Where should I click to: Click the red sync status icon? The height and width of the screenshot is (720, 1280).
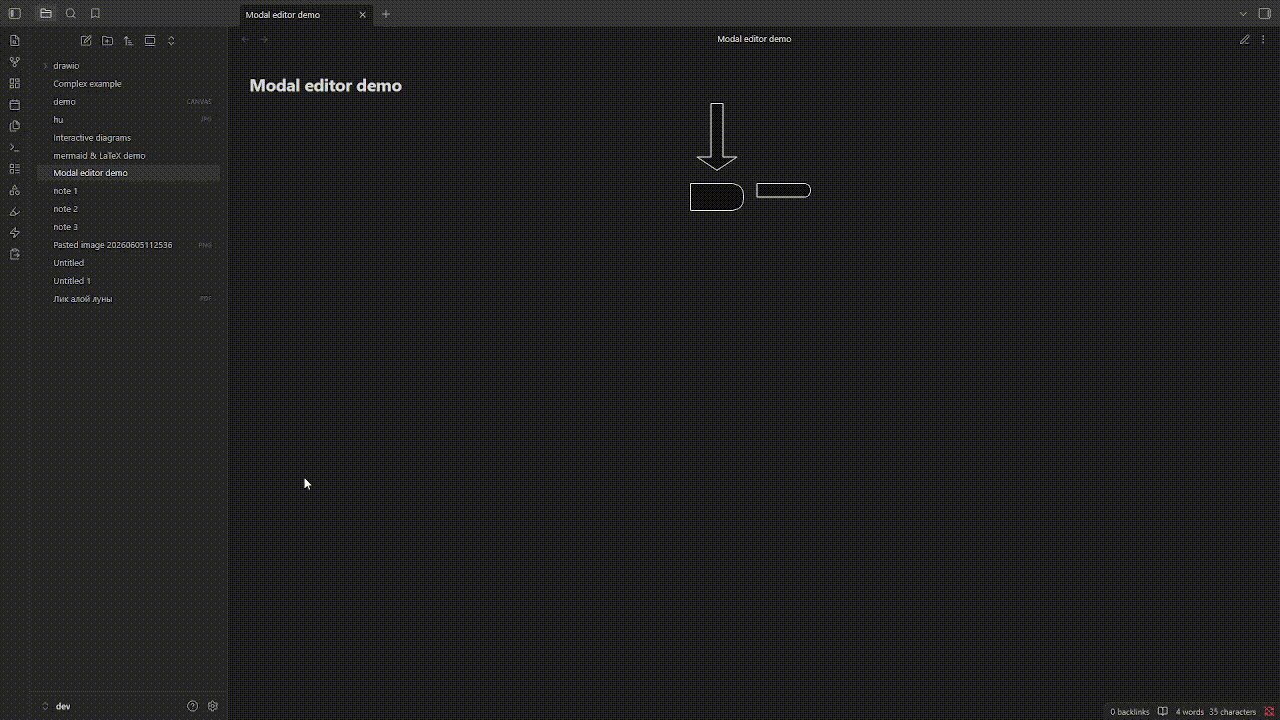click(x=1269, y=712)
